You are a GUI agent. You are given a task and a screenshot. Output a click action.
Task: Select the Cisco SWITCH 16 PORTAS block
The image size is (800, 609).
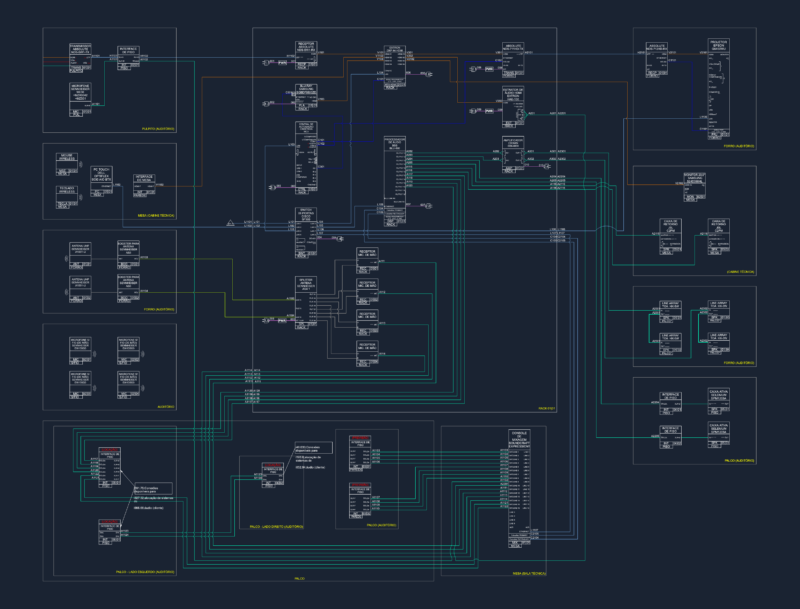(x=306, y=233)
